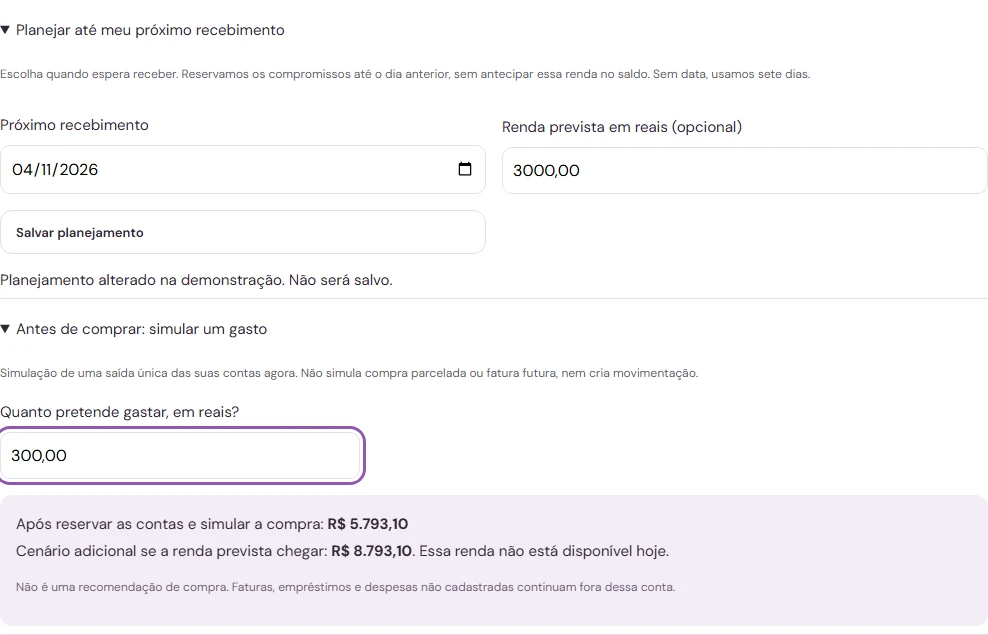Click the 'Quanto pretende gastar, em reais?' label
Image resolution: width=988 pixels, height=635 pixels.
point(120,412)
